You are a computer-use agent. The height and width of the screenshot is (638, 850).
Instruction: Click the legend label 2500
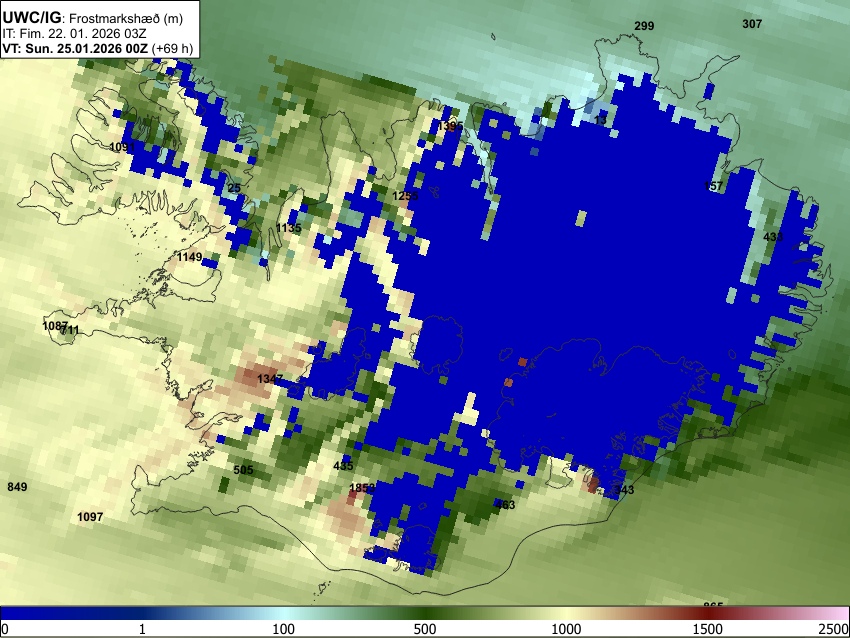(x=834, y=629)
